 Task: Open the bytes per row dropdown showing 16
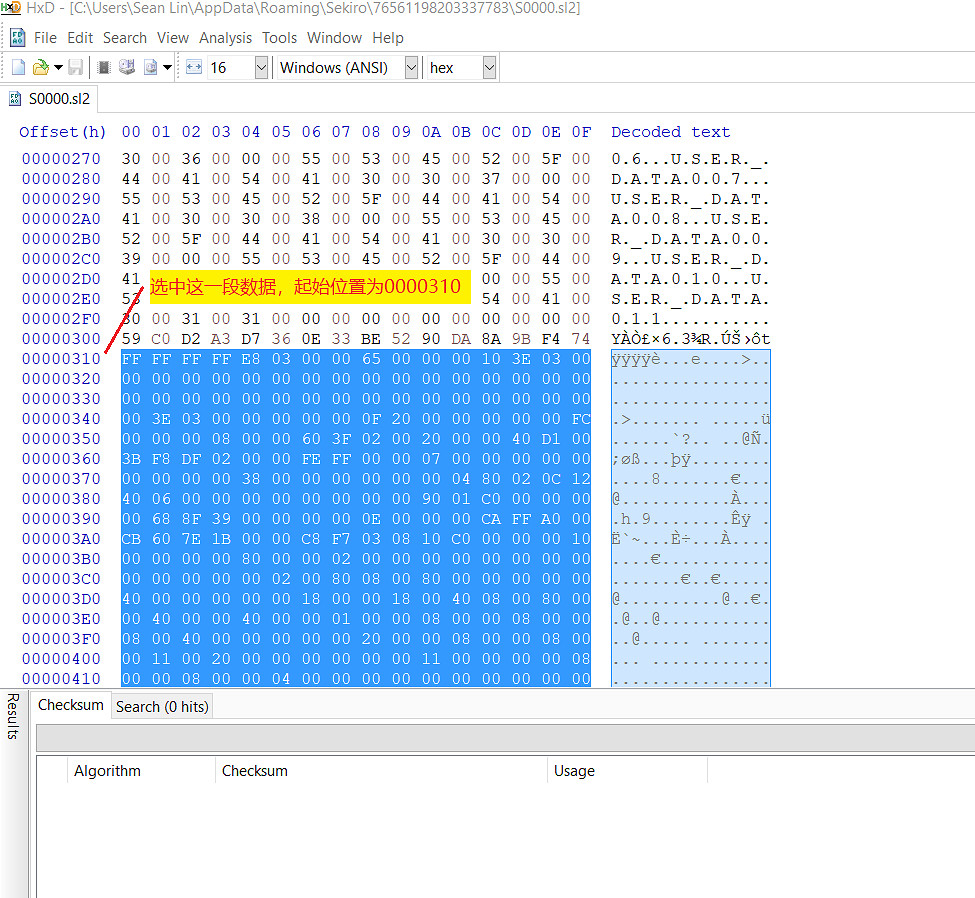tap(261, 68)
